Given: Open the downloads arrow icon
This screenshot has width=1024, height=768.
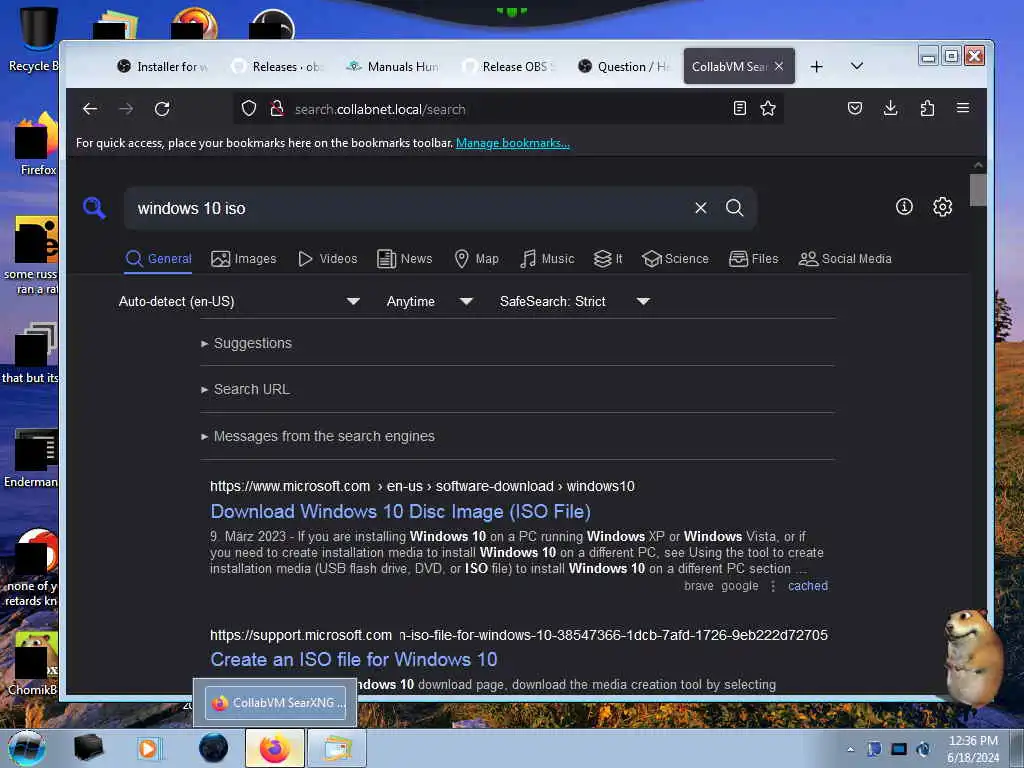Looking at the screenshot, I should pyautogui.click(x=890, y=108).
